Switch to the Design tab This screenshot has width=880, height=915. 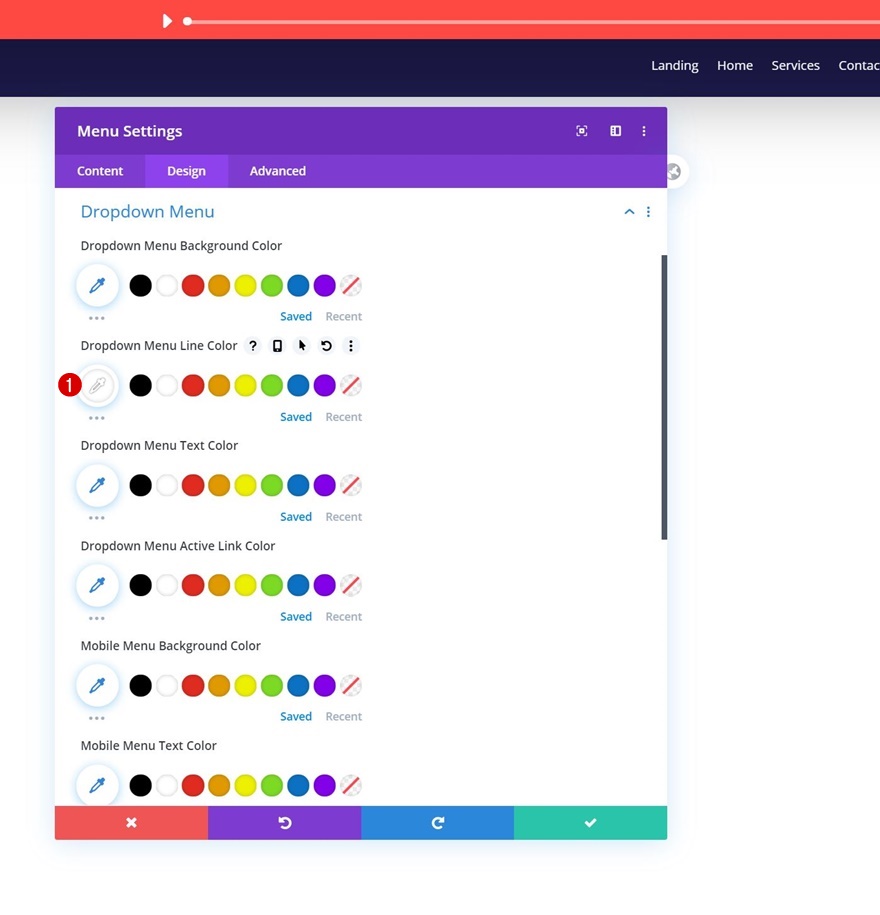[x=186, y=171]
